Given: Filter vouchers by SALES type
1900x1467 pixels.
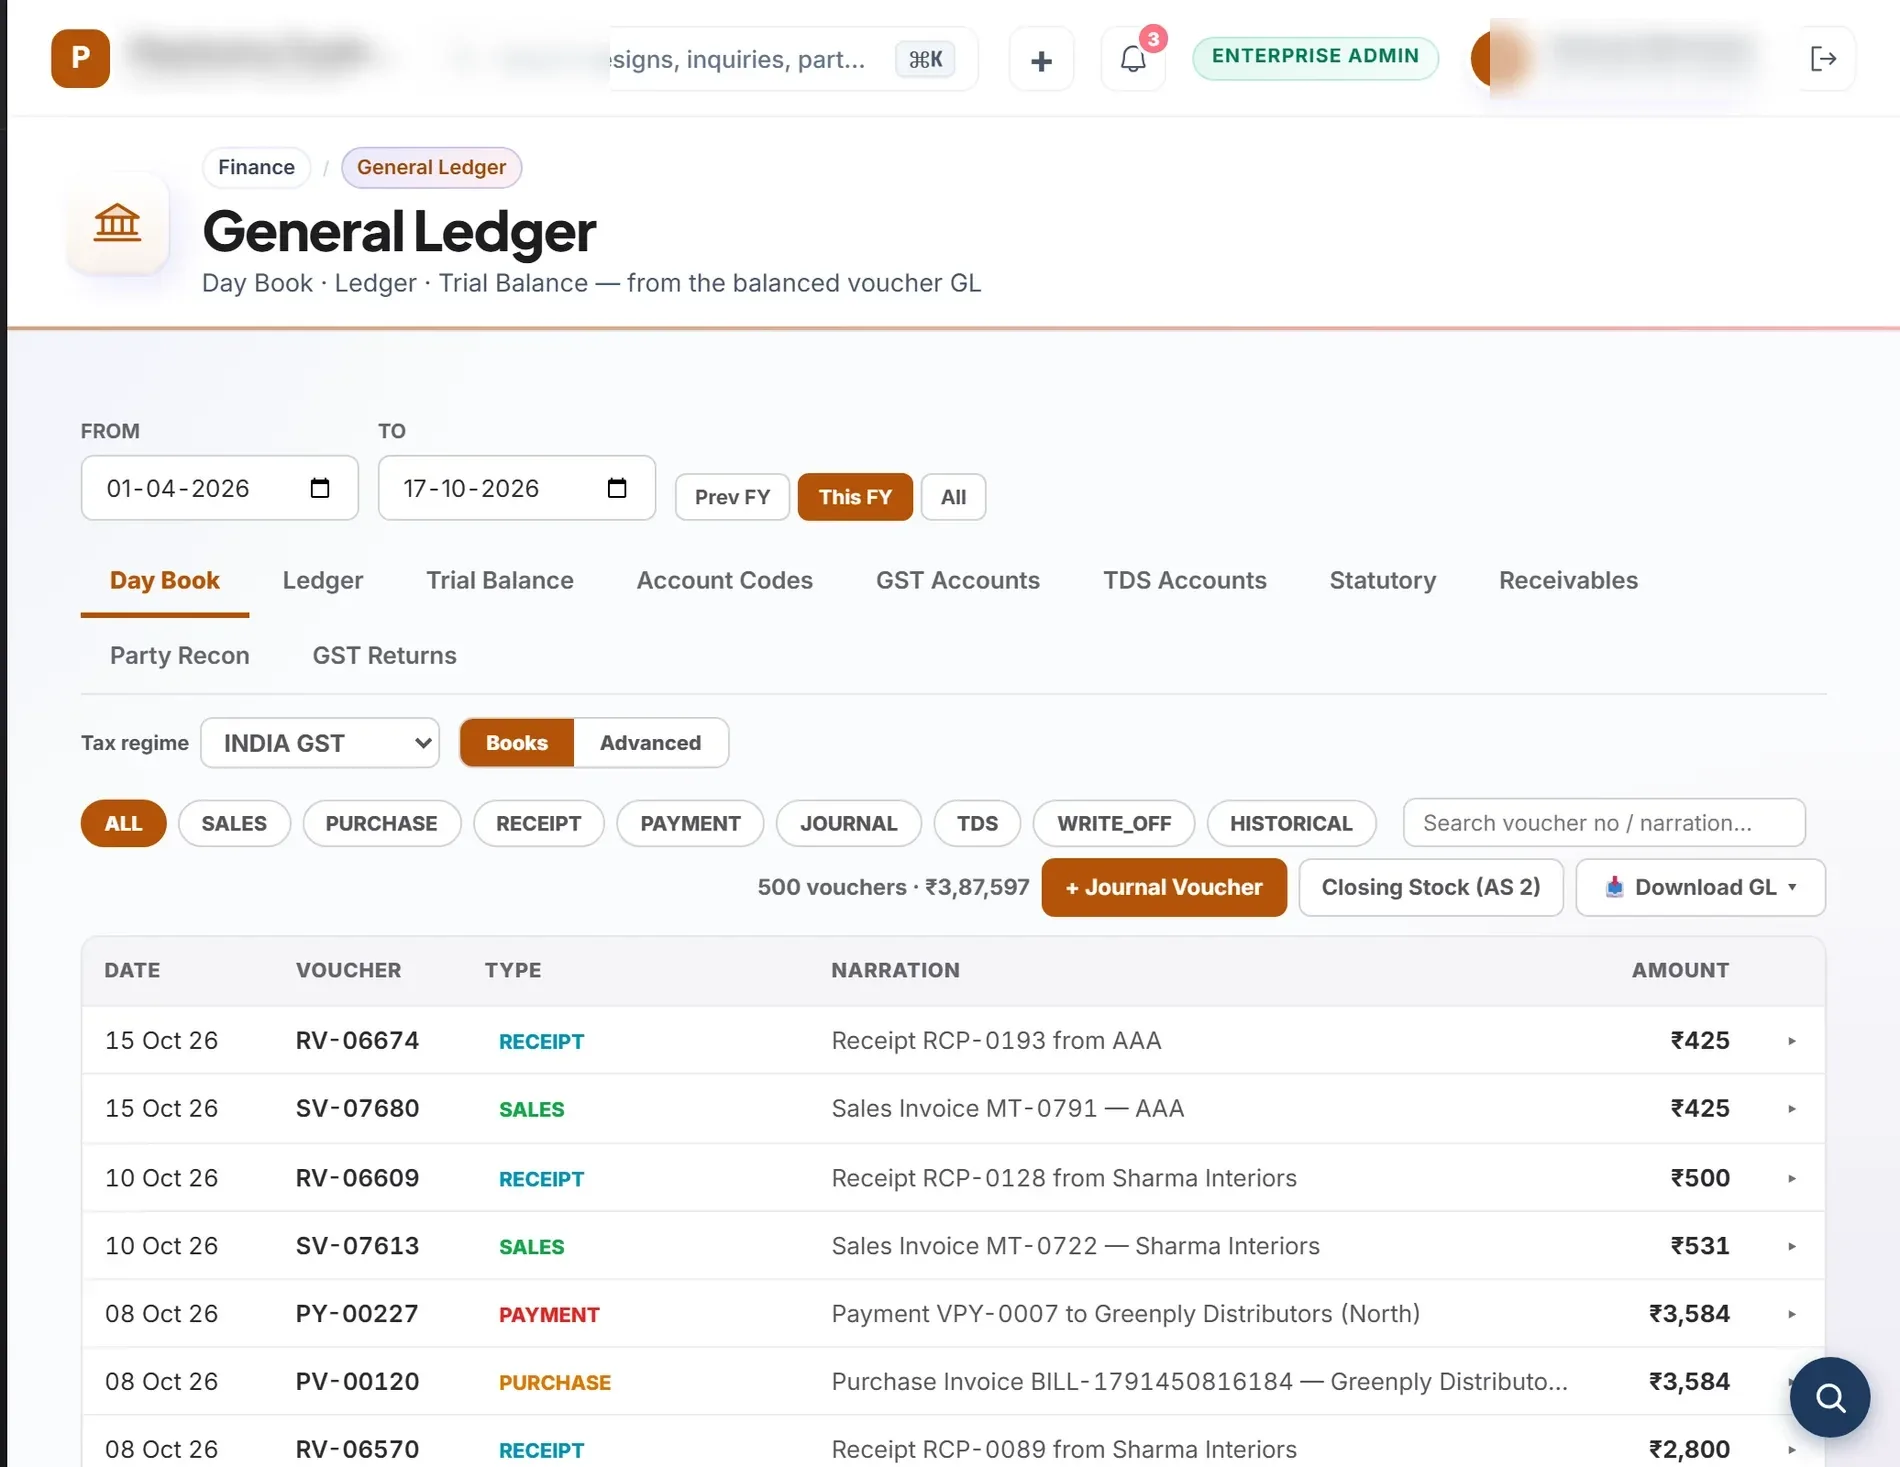Looking at the screenshot, I should coord(234,823).
